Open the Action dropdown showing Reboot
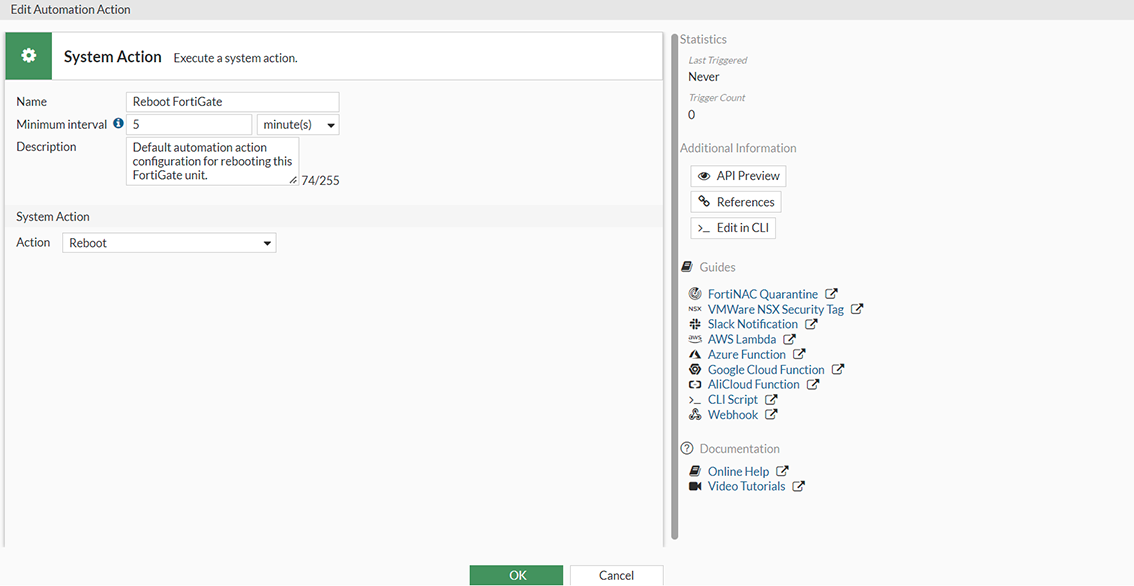The width and height of the screenshot is (1134, 586). pos(169,243)
